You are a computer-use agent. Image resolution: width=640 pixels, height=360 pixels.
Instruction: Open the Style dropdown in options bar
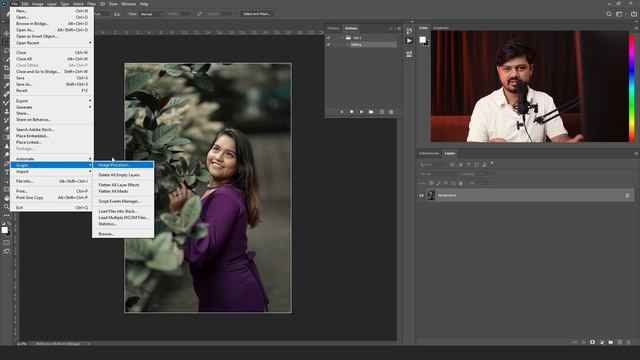pos(151,14)
